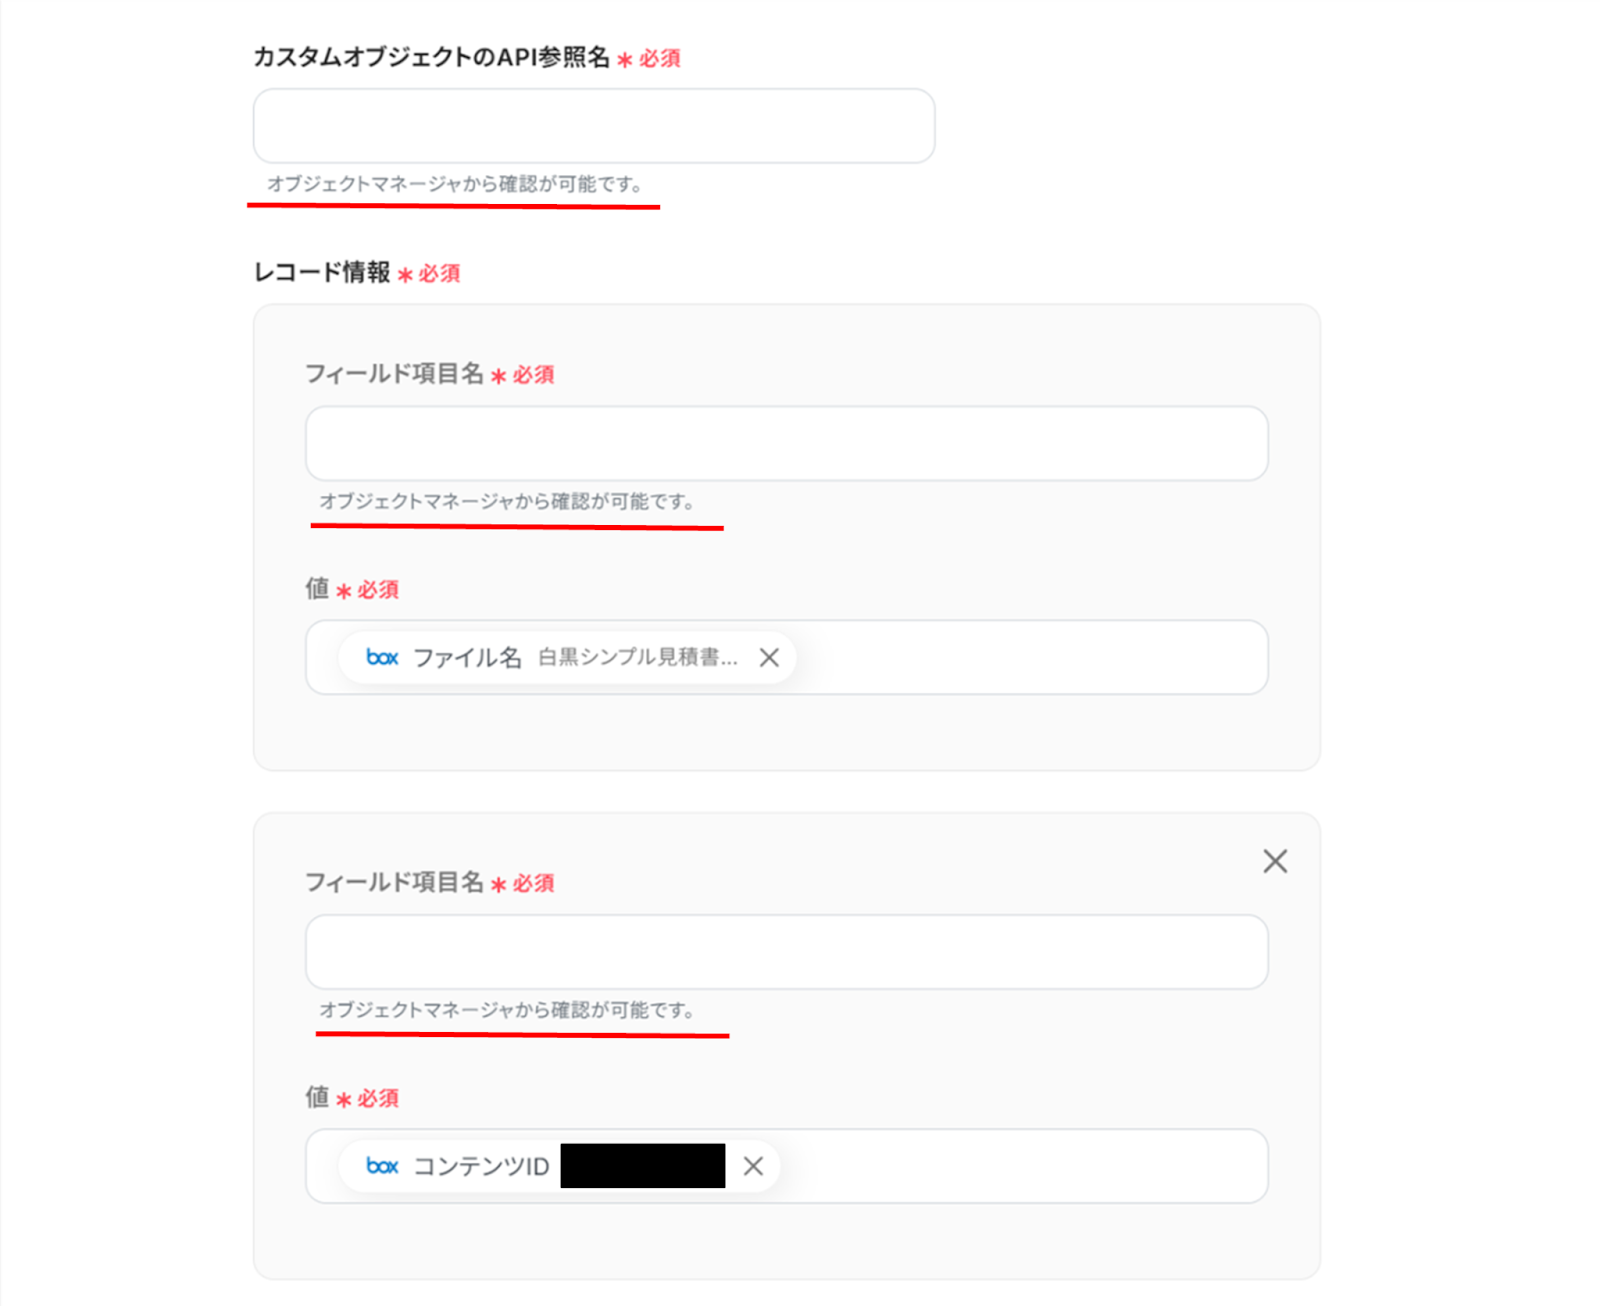Click the レコード情報 section heading
The image size is (1600, 1306).
coord(322,272)
